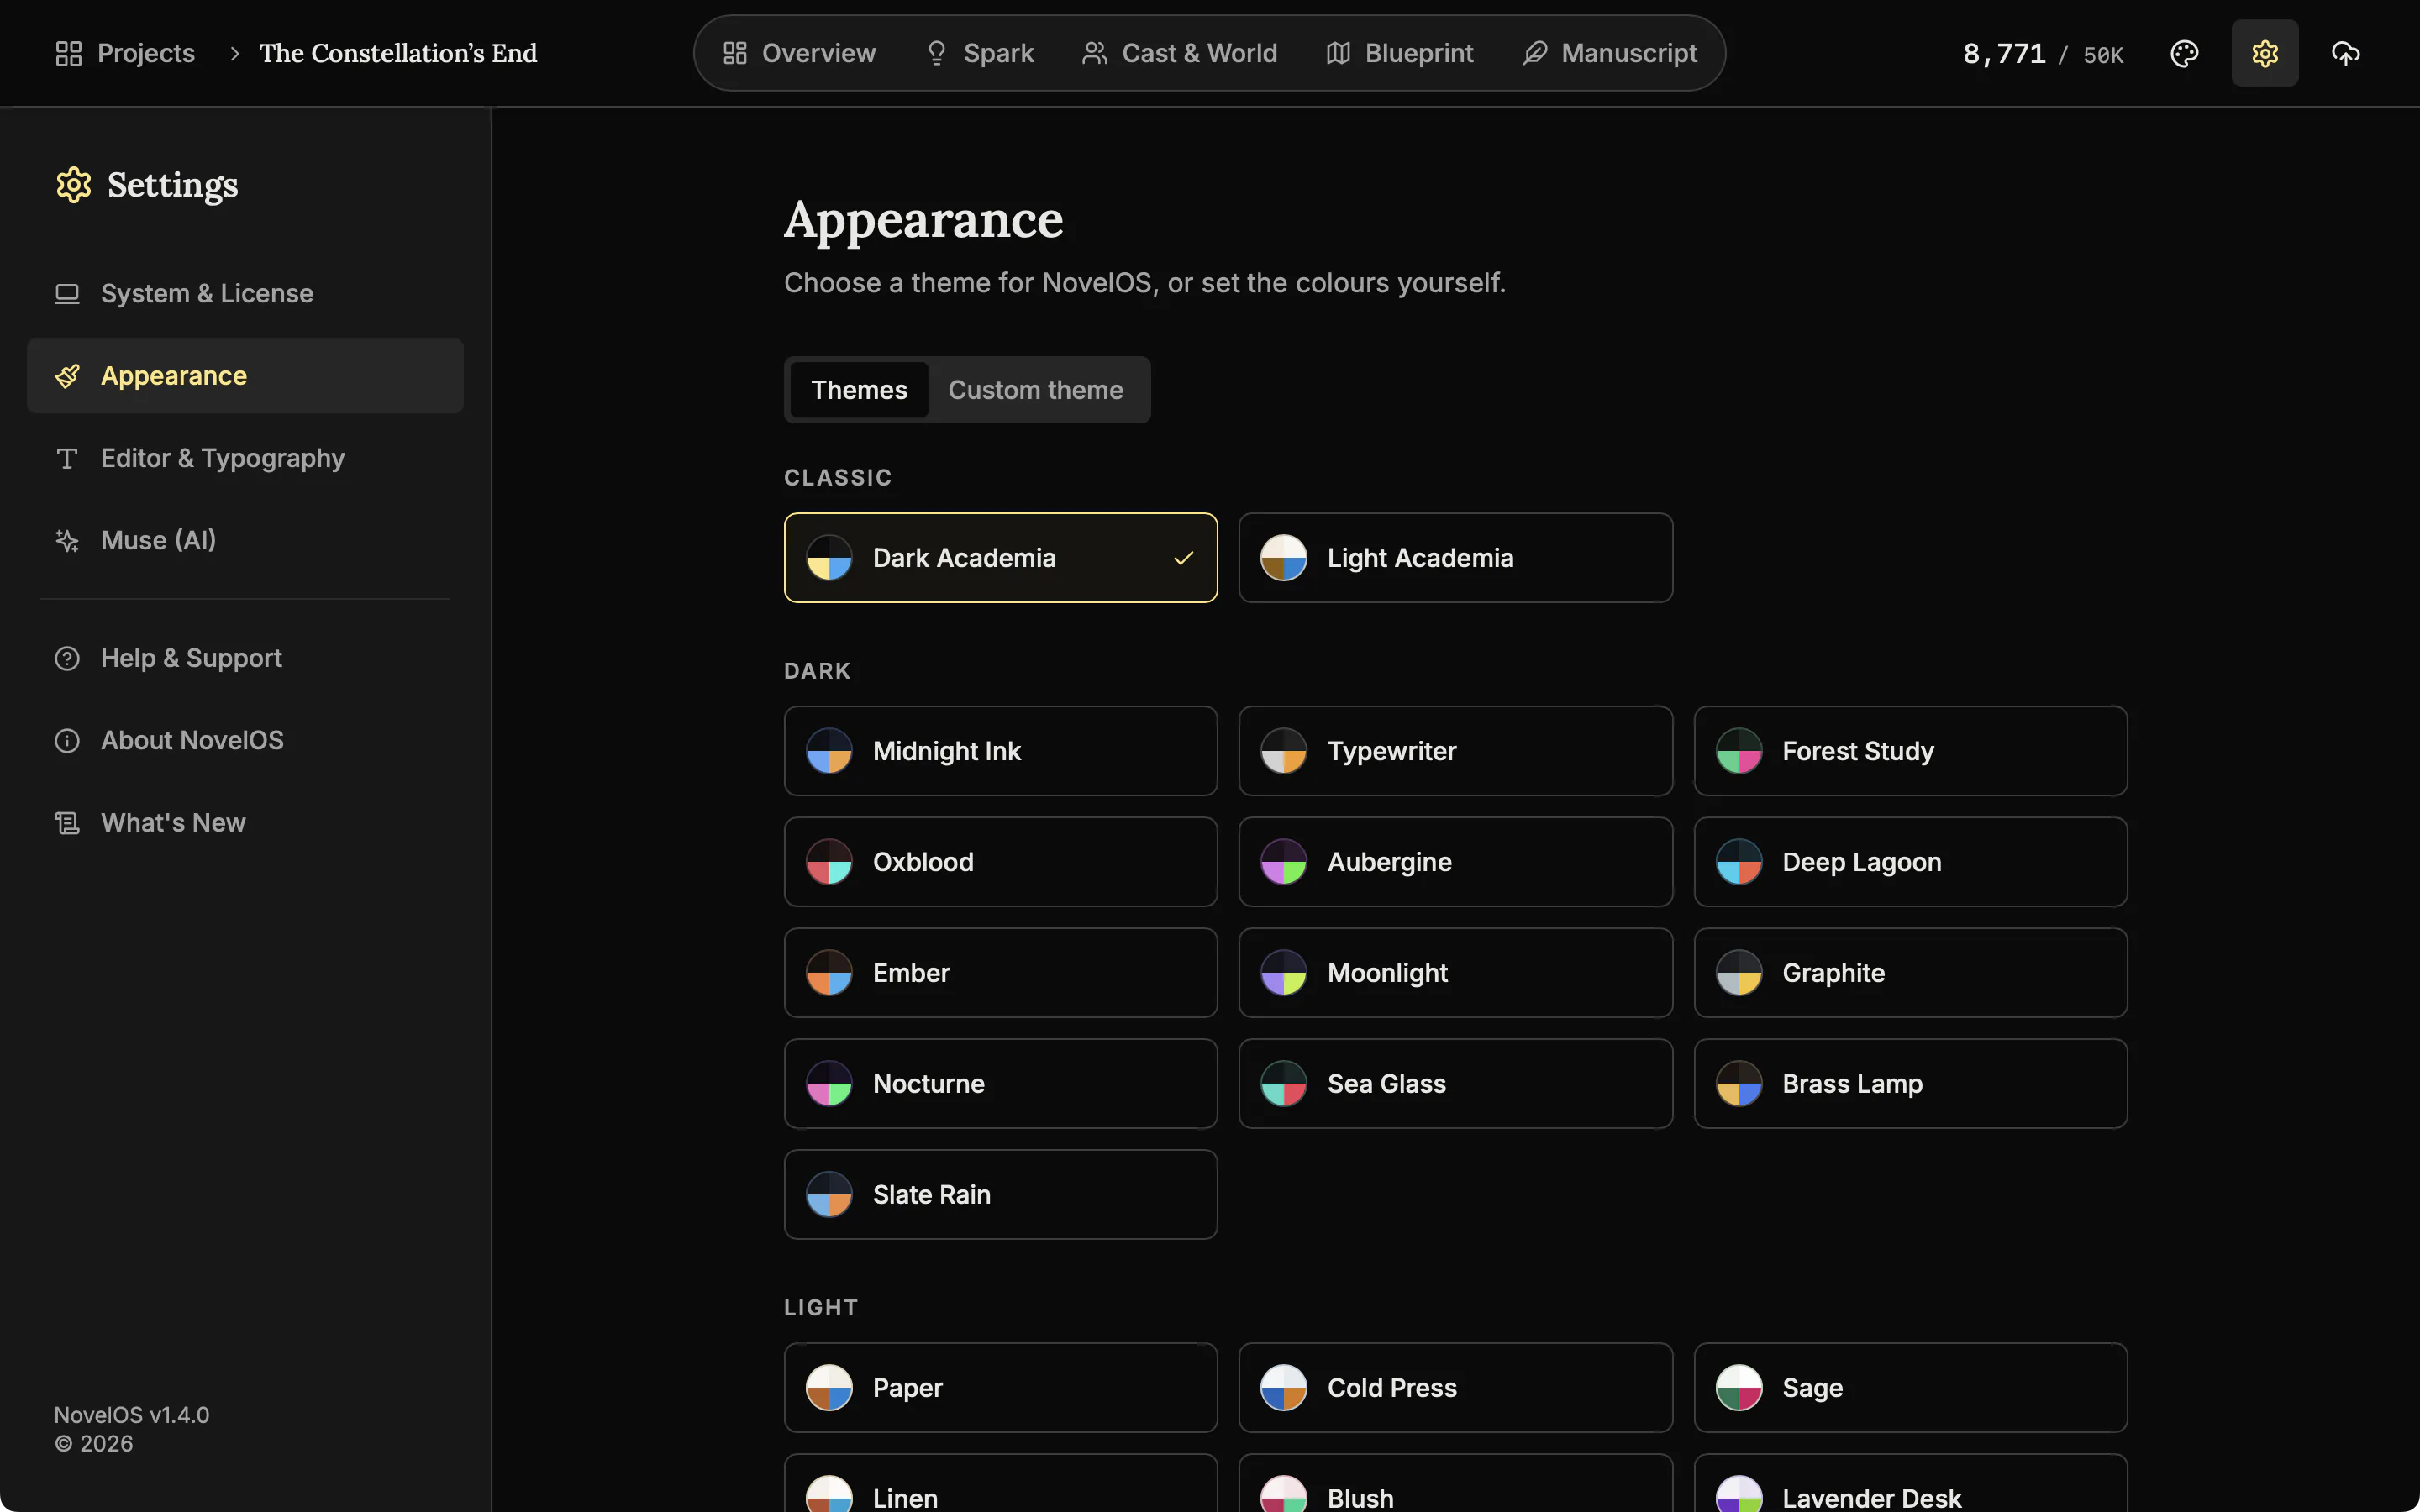
Task: Choose the Typewriter theme
Action: pyautogui.click(x=1455, y=751)
